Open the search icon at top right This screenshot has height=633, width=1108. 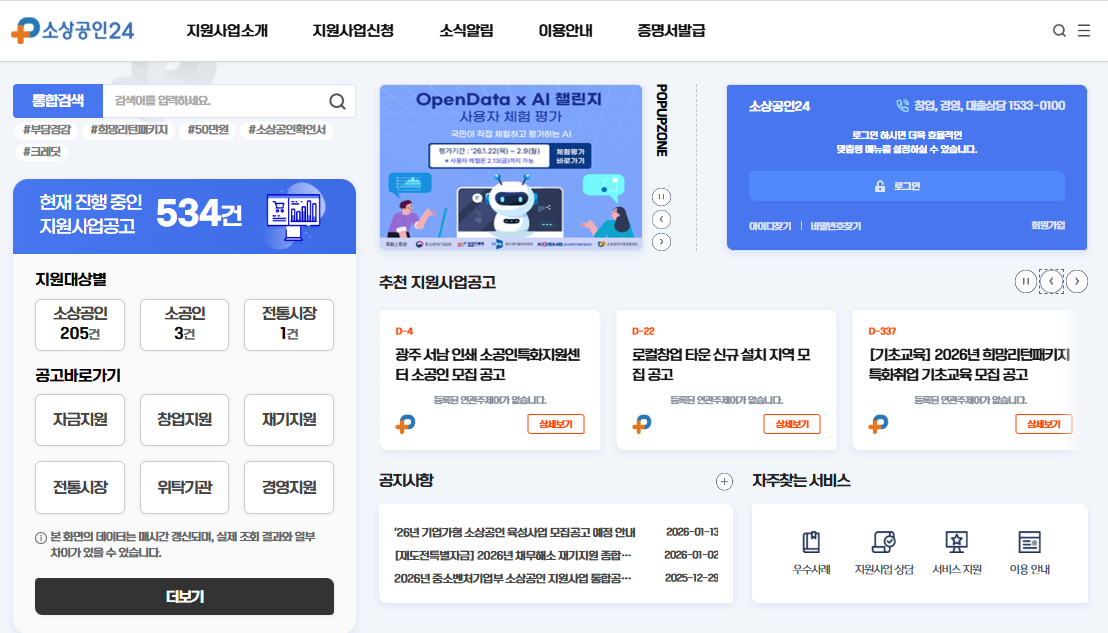pos(1058,30)
